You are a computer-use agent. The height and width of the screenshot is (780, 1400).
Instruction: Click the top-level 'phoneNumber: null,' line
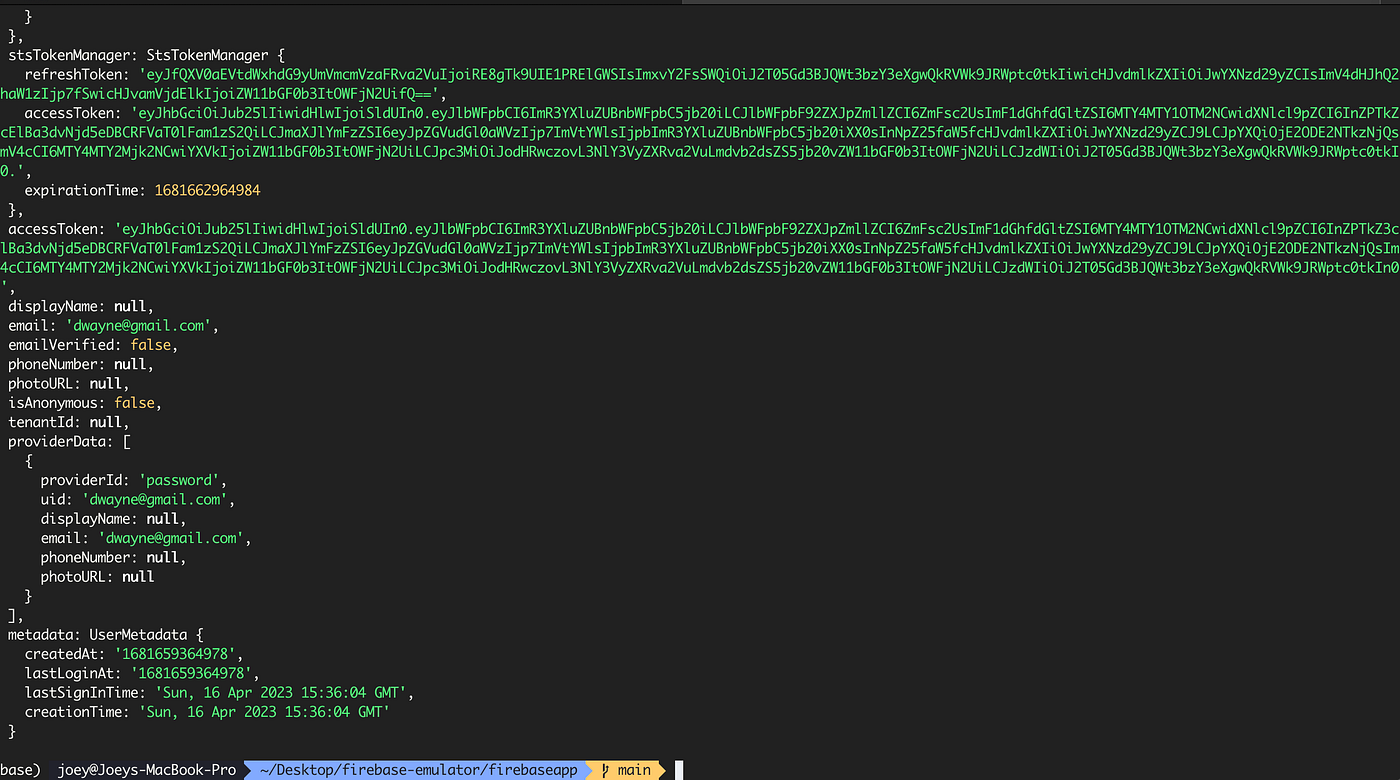point(81,365)
